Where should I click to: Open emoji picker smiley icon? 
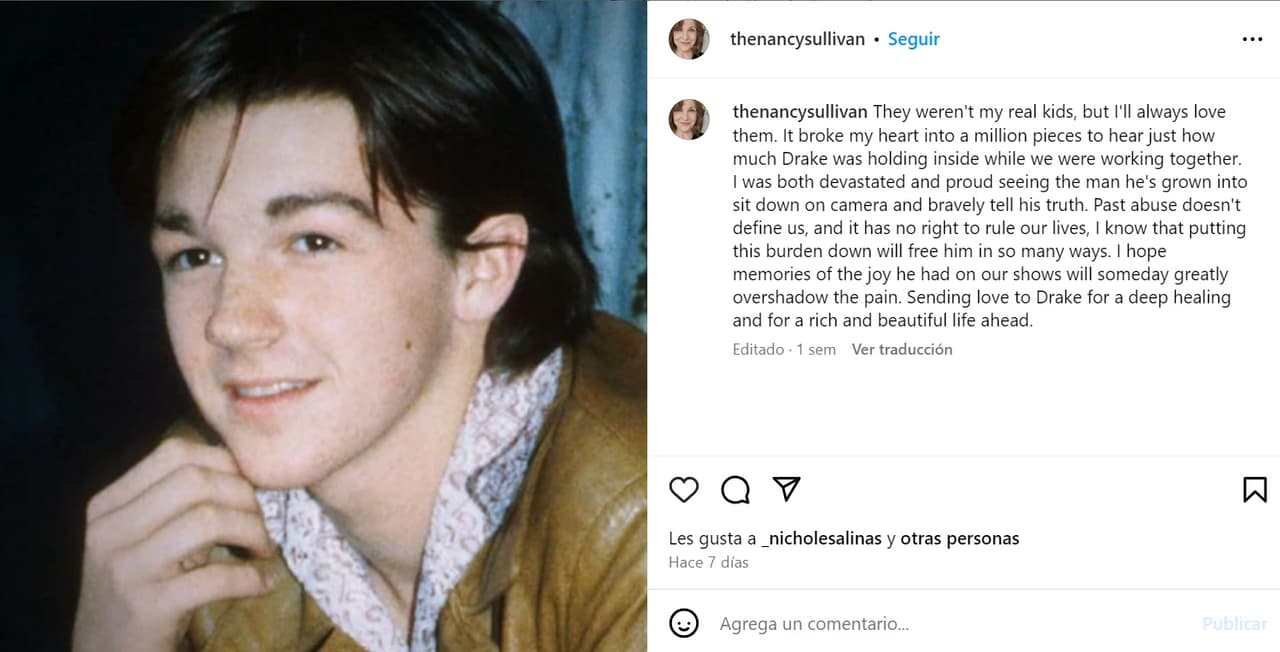coord(684,623)
